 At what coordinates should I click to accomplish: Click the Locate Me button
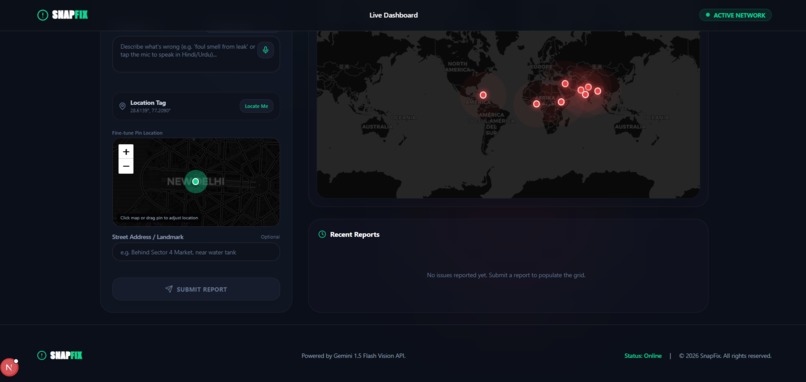(257, 106)
